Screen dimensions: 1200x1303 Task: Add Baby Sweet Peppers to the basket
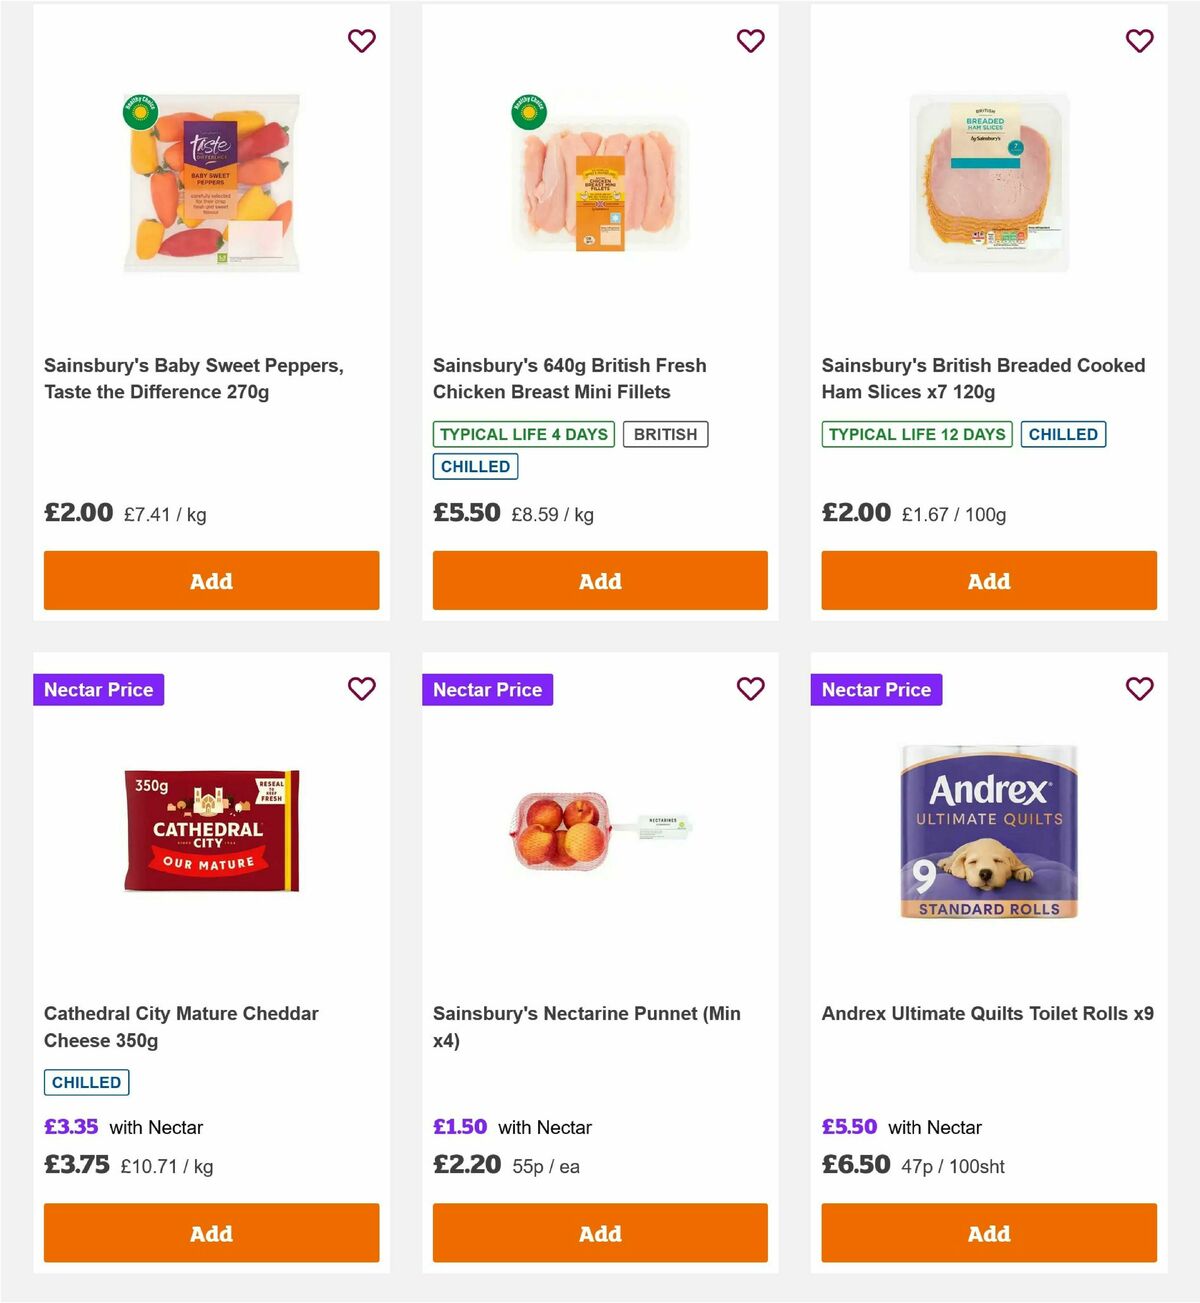pos(211,580)
